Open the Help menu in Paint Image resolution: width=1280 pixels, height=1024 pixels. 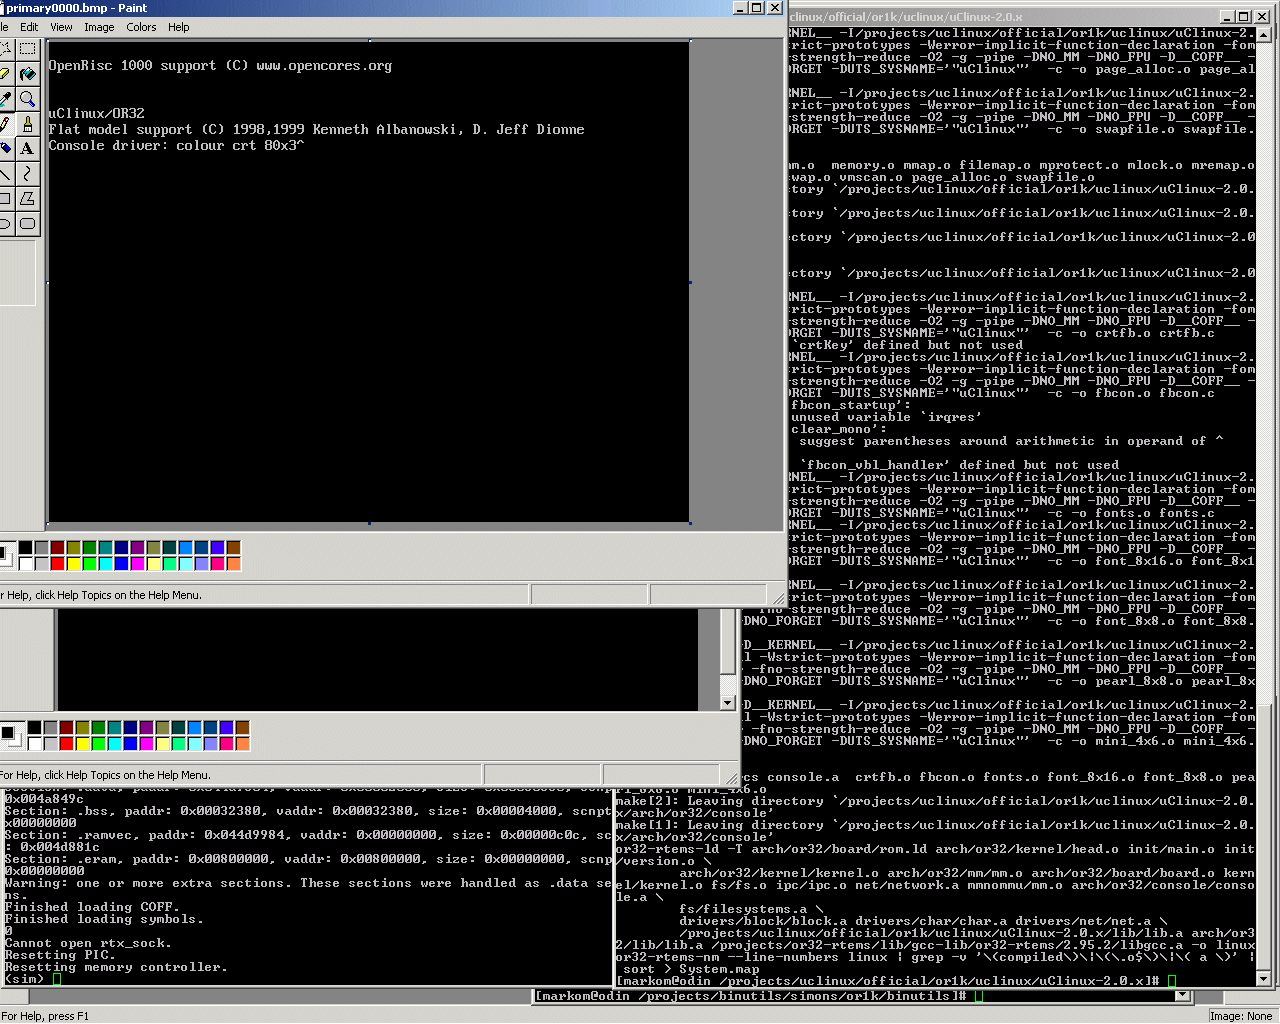tap(179, 27)
